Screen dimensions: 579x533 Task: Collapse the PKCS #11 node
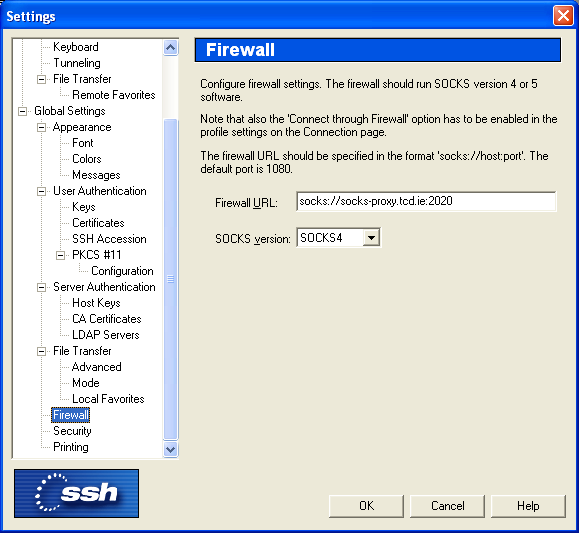(60, 255)
